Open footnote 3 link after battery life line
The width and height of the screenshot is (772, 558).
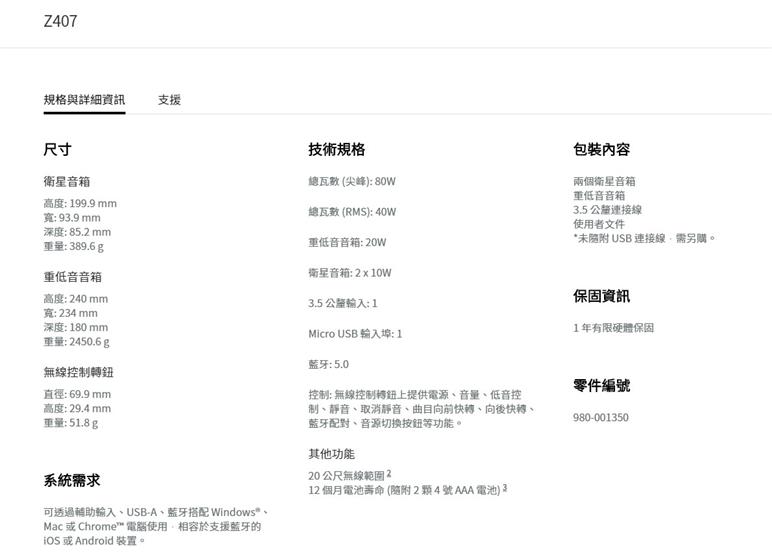505,488
